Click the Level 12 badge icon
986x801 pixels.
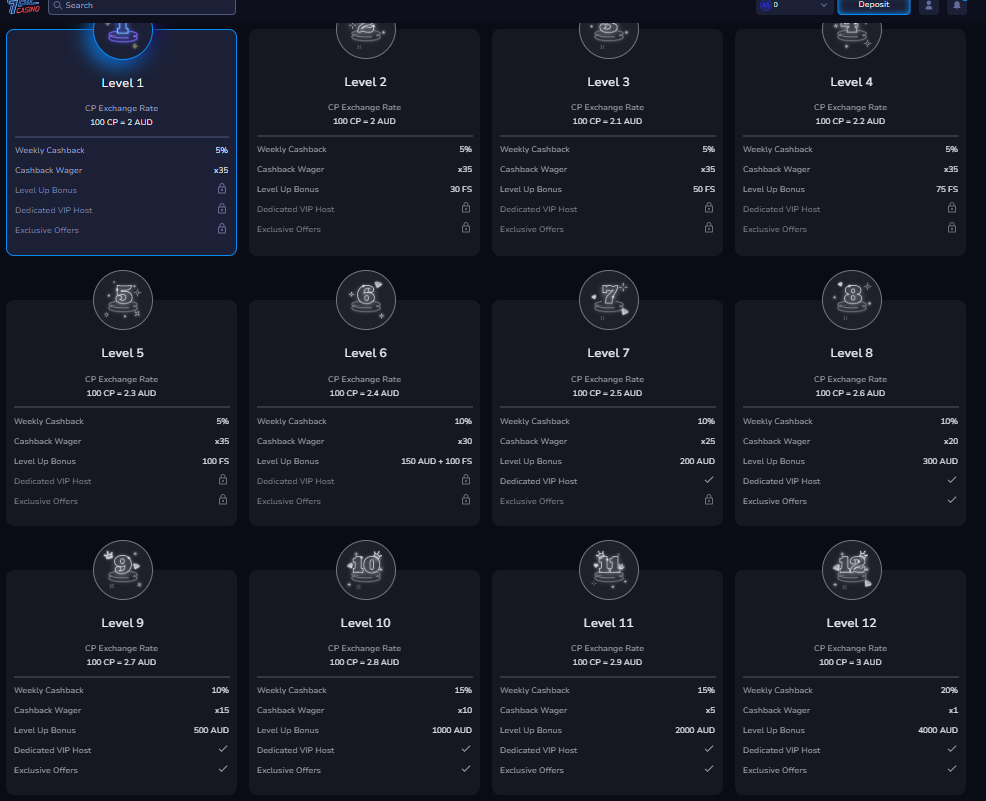[851, 569]
